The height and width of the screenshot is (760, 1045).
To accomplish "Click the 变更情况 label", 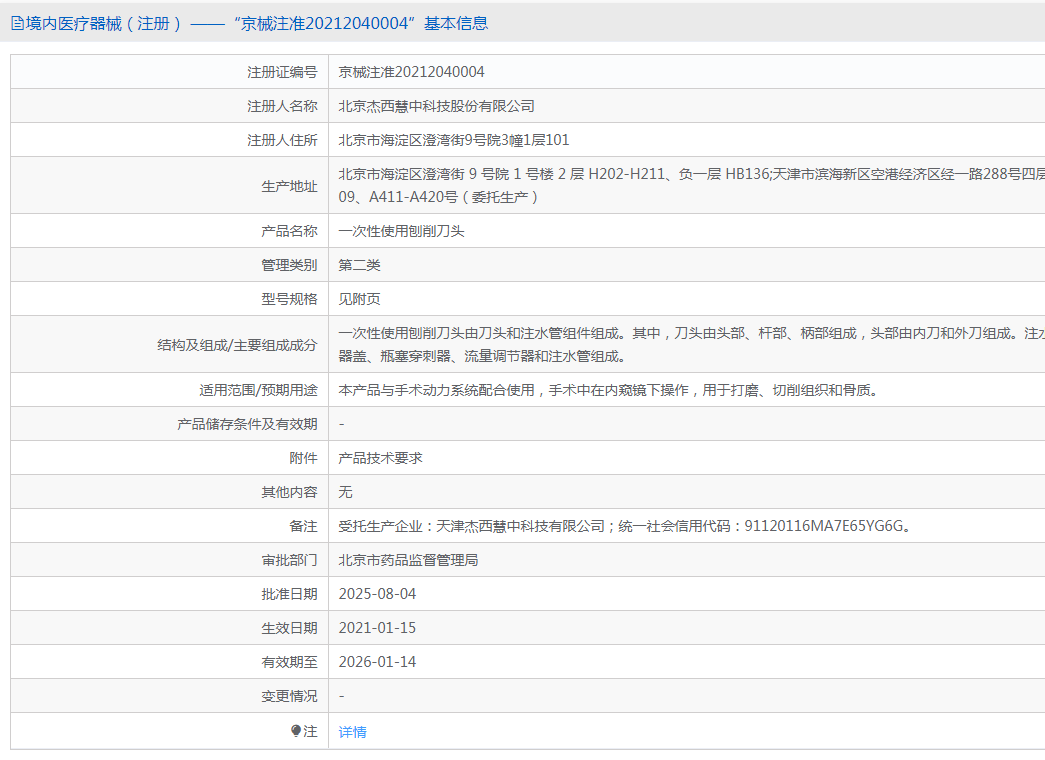I will tap(289, 696).
